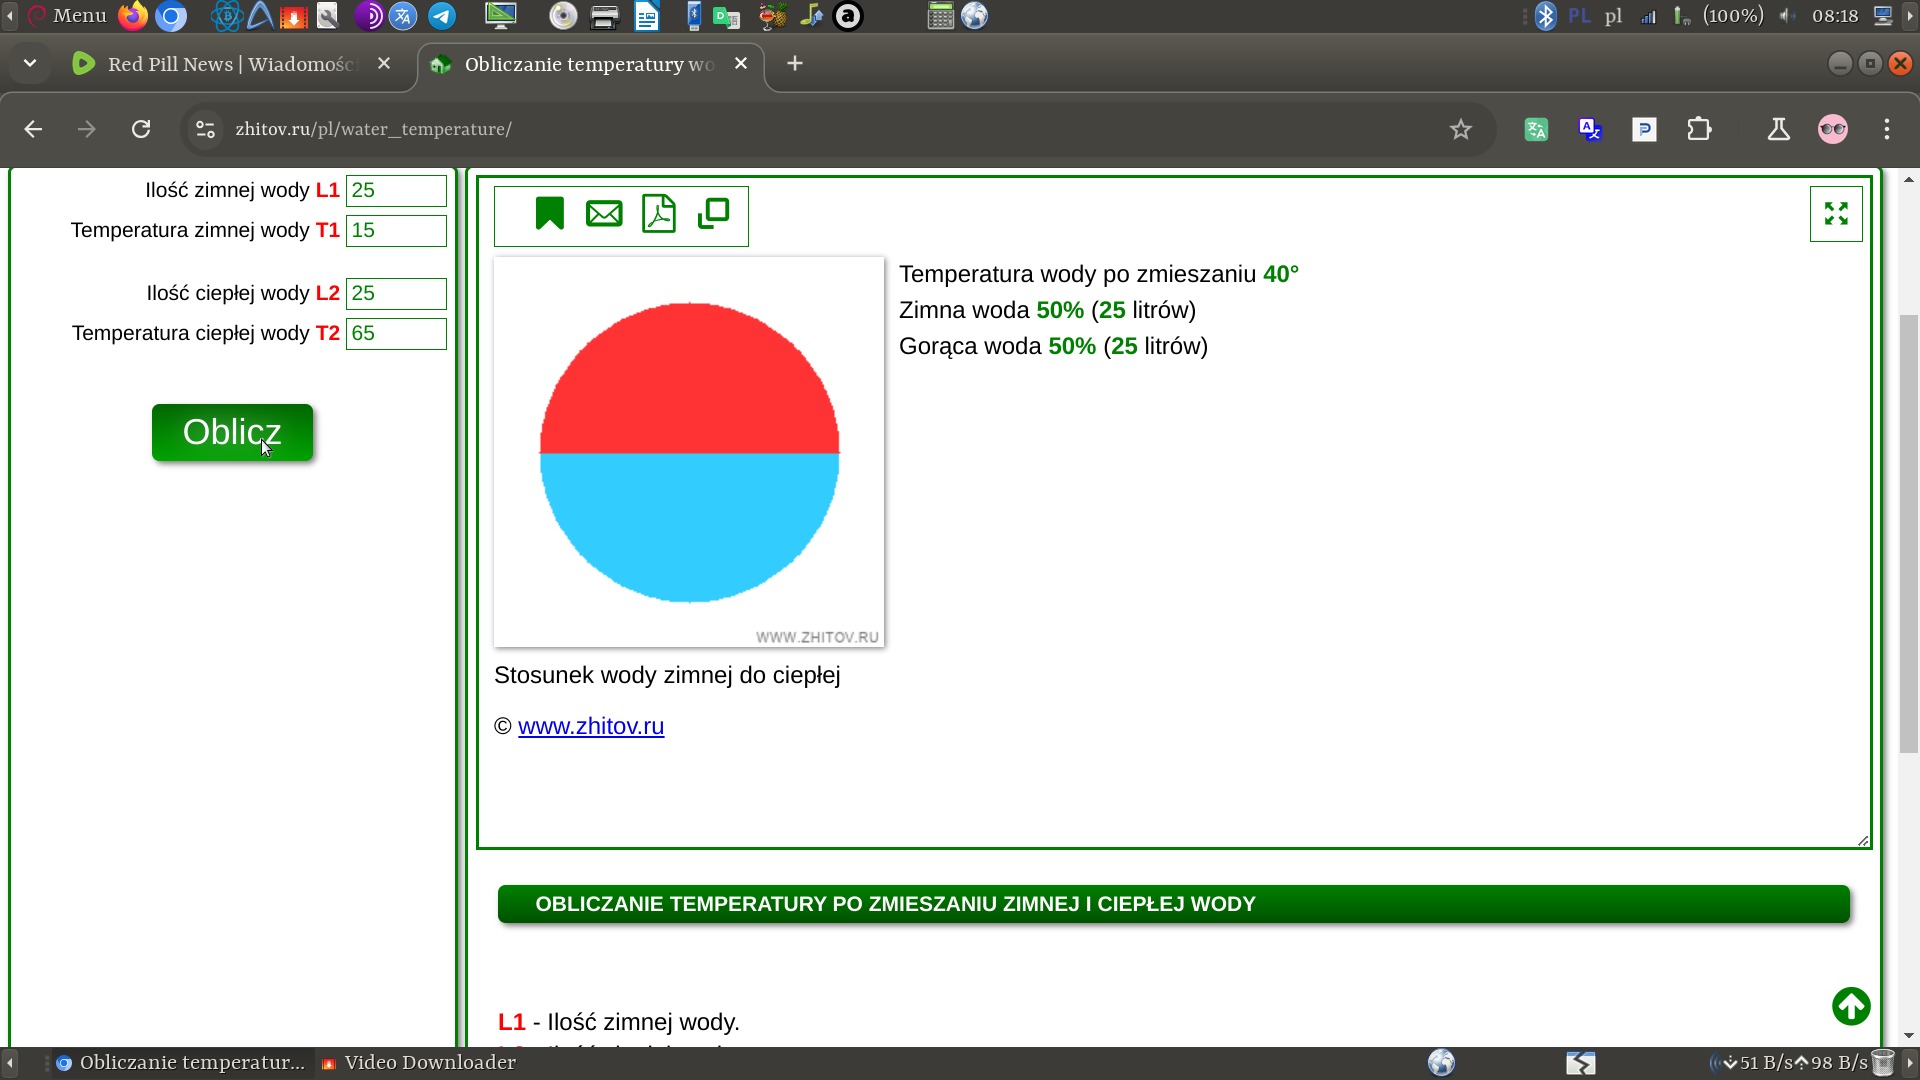The height and width of the screenshot is (1080, 1920).
Task: Export result via the PDF icon
Action: (659, 214)
